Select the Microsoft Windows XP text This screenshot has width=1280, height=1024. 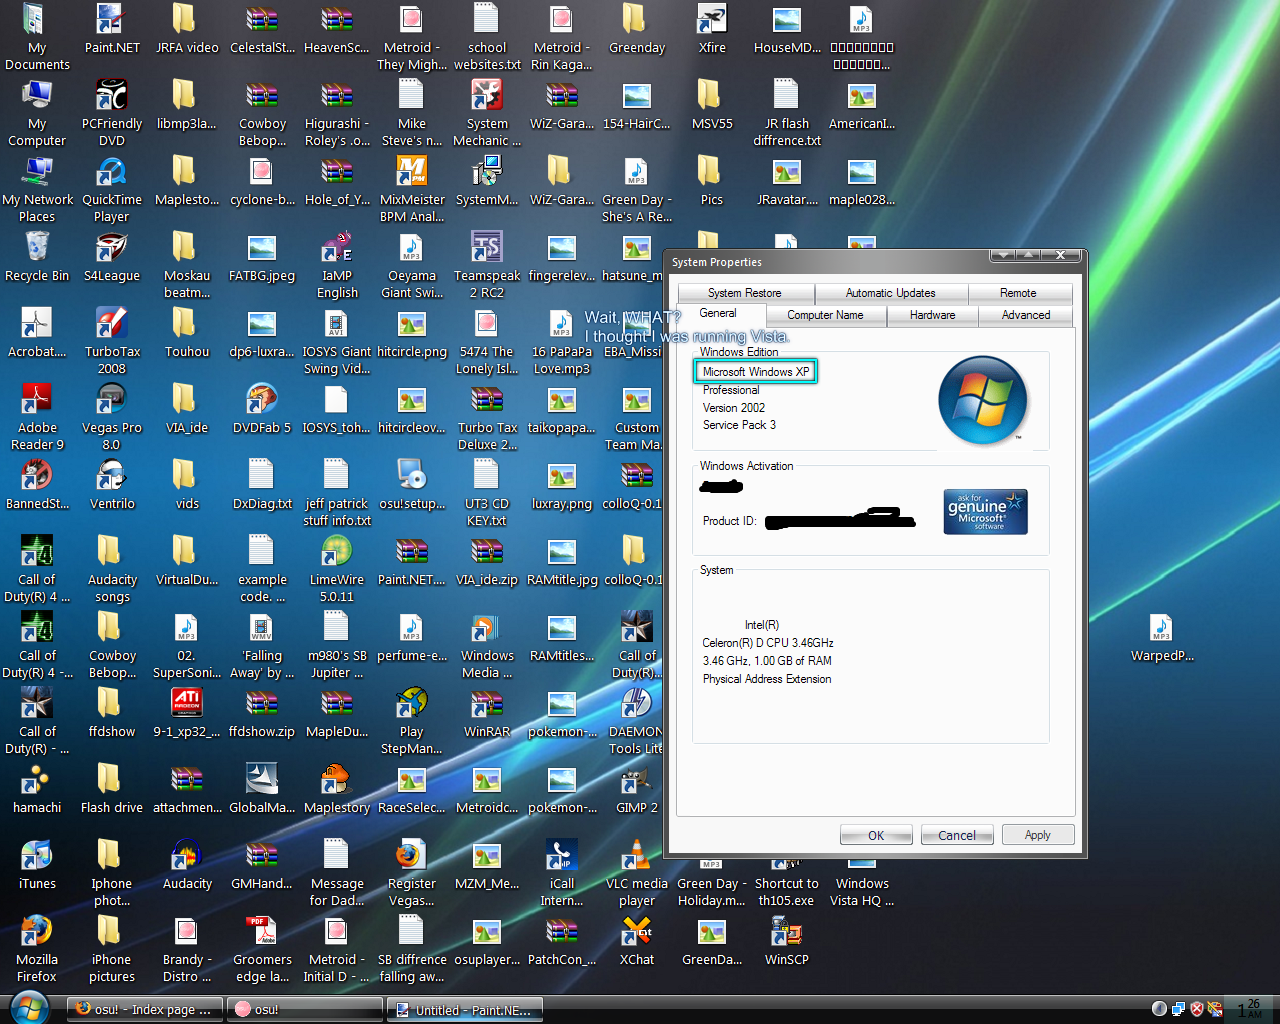pos(756,371)
